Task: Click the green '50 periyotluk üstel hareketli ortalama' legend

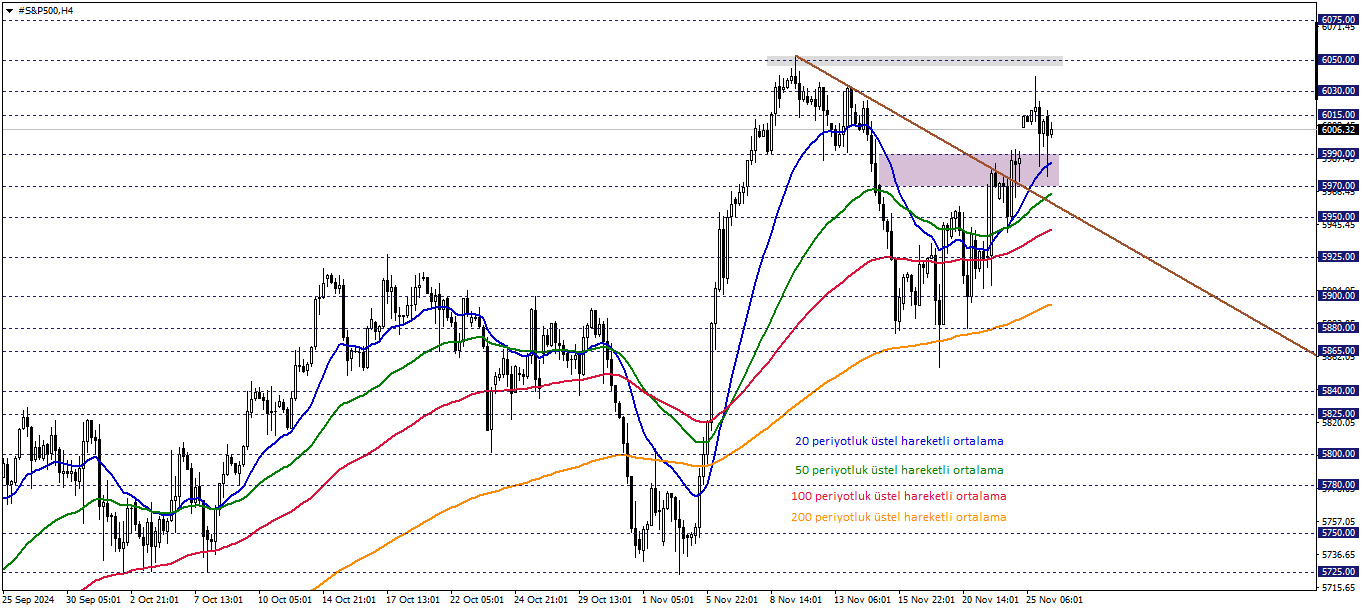Action: 899,470
